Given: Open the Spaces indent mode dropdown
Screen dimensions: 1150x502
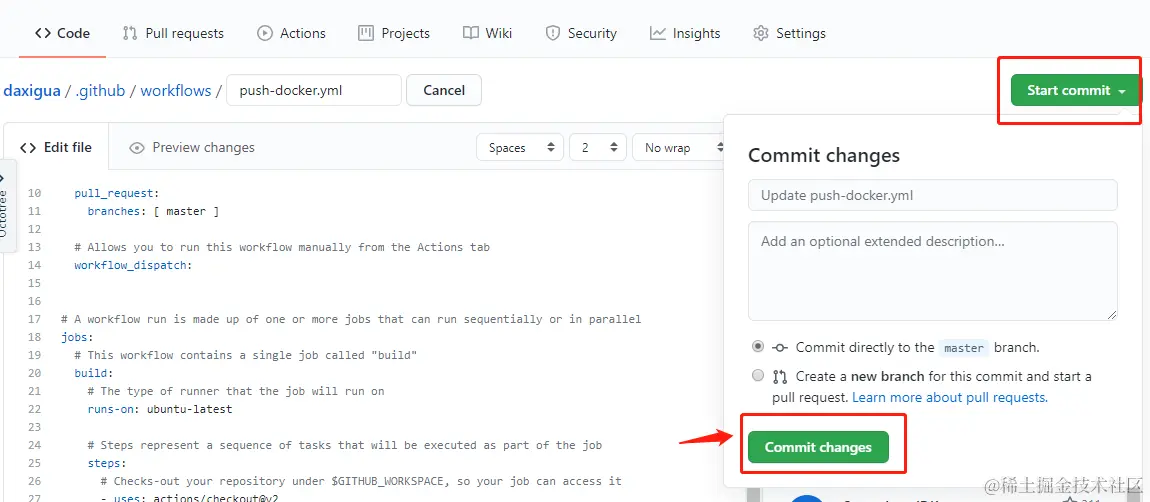Looking at the screenshot, I should [x=520, y=148].
